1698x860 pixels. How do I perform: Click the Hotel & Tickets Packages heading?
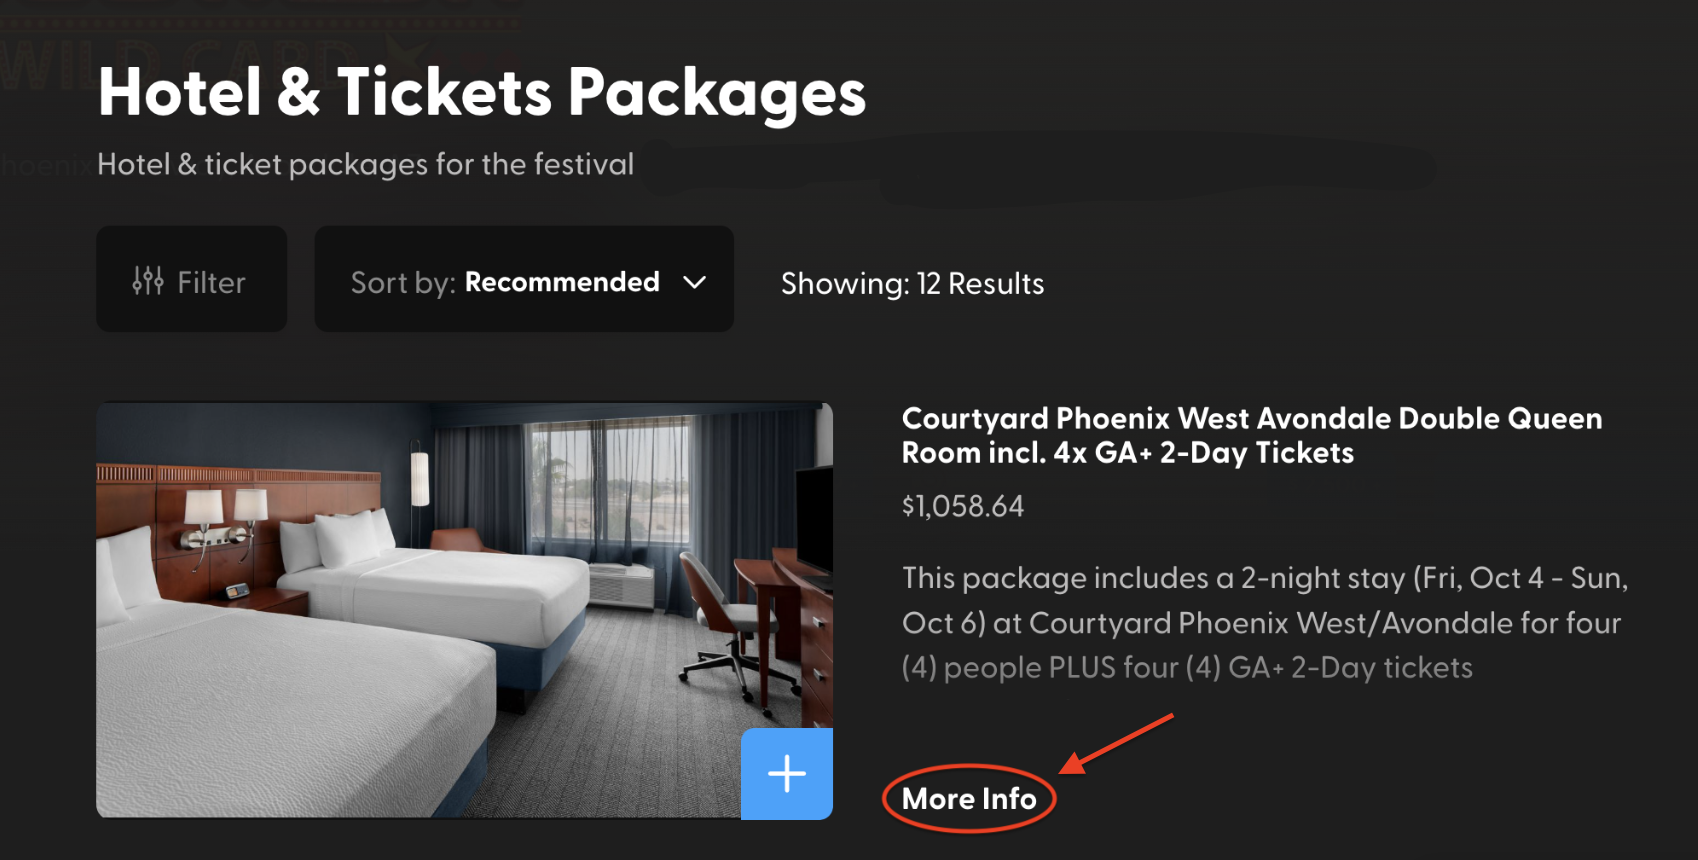[x=481, y=92]
